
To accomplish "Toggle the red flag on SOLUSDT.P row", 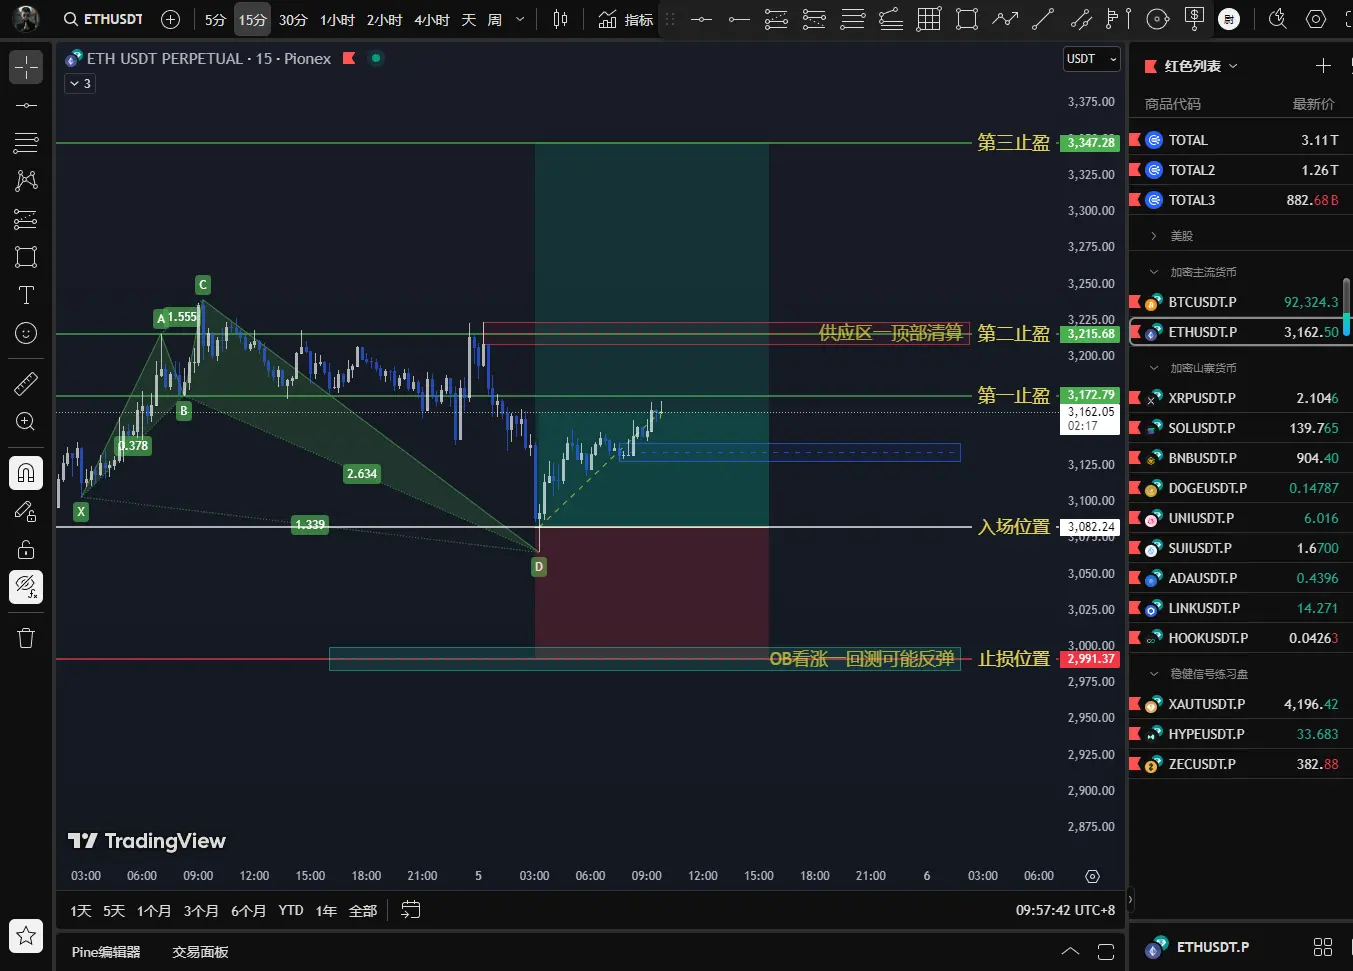I will tap(1135, 428).
